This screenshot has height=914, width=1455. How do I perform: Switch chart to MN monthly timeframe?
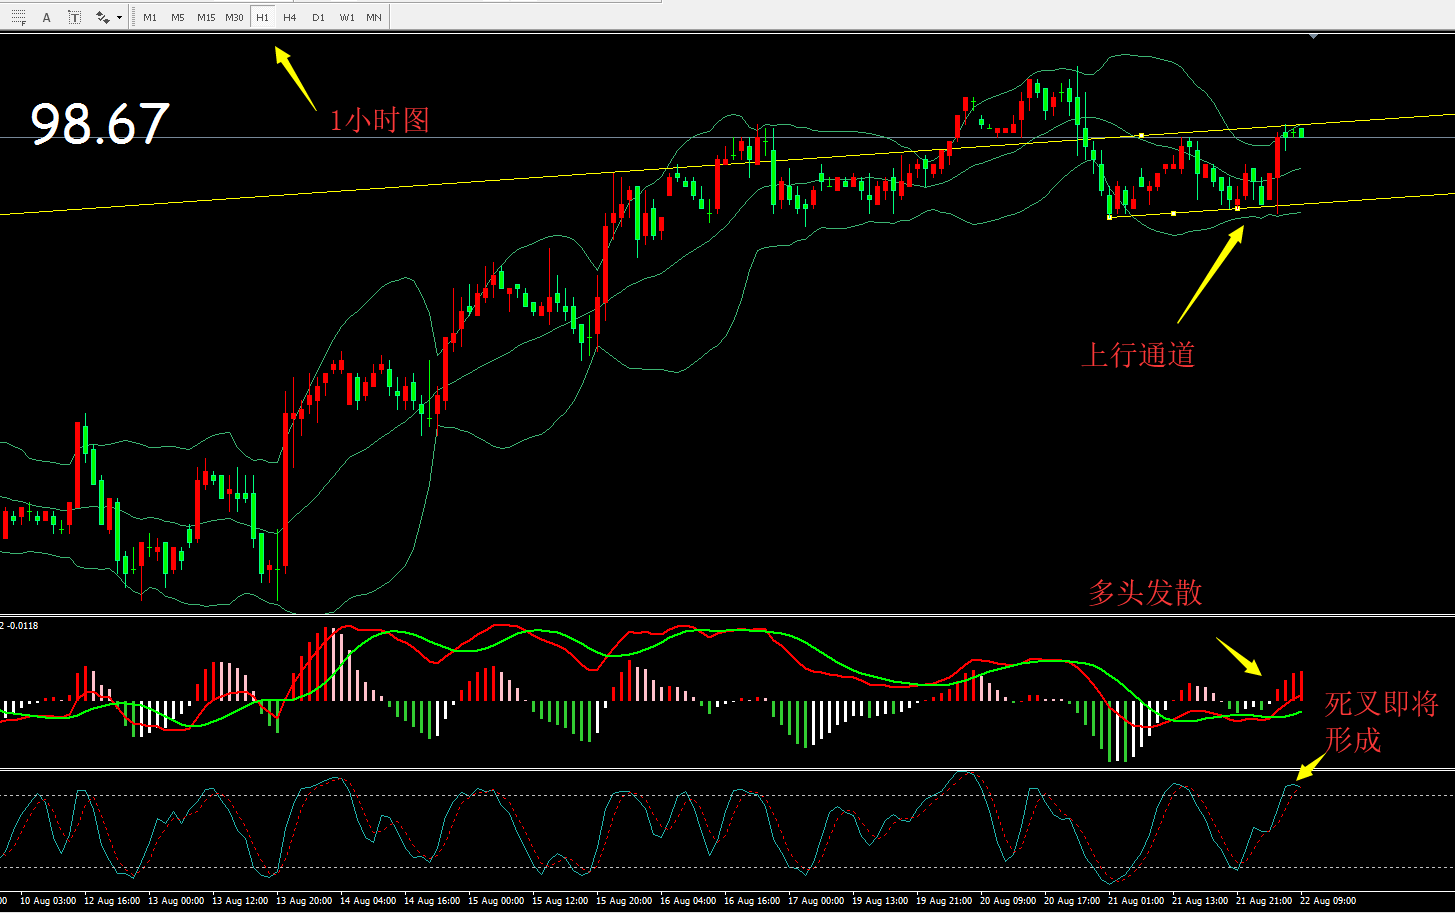coord(374,17)
